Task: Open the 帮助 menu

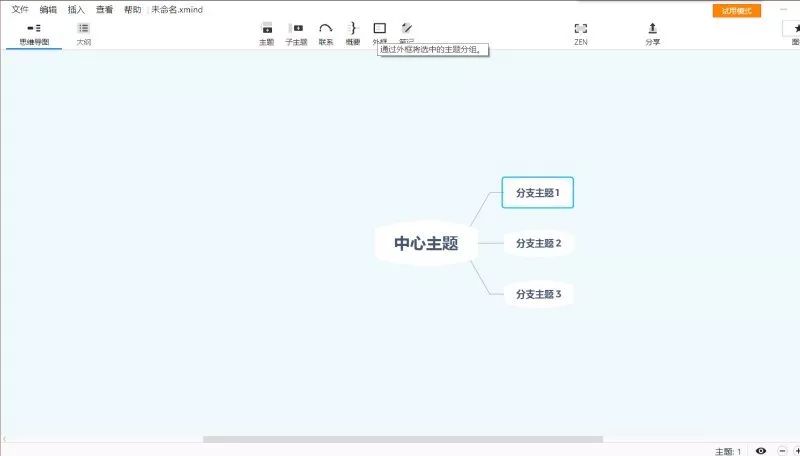Action: [x=133, y=10]
